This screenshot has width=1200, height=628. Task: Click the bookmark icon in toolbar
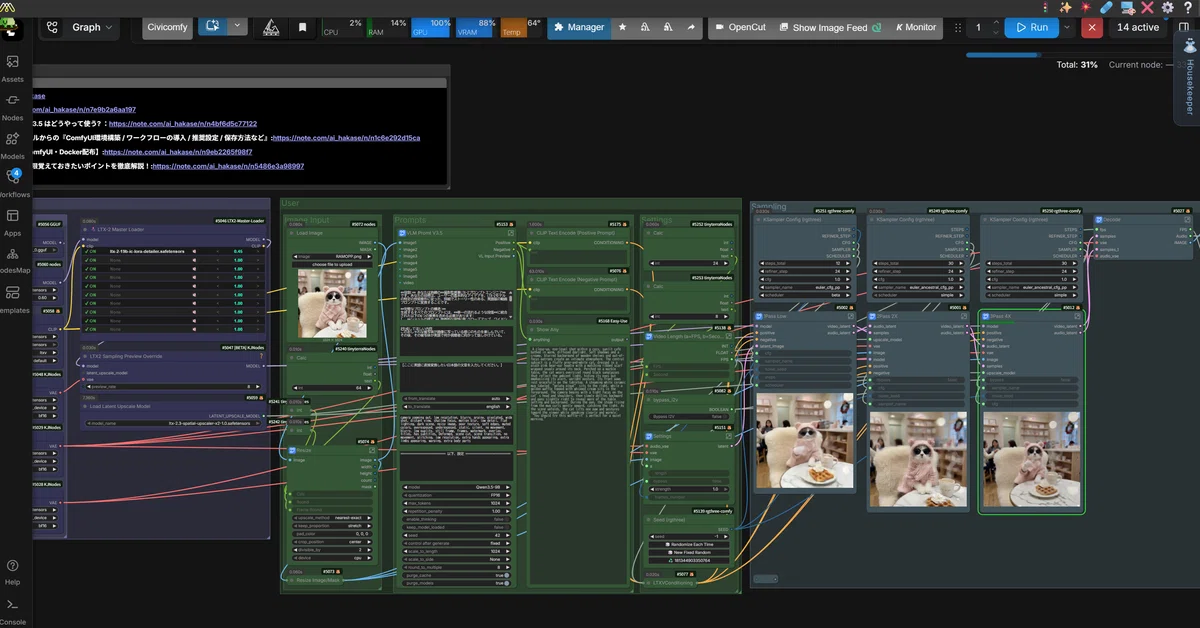point(302,28)
